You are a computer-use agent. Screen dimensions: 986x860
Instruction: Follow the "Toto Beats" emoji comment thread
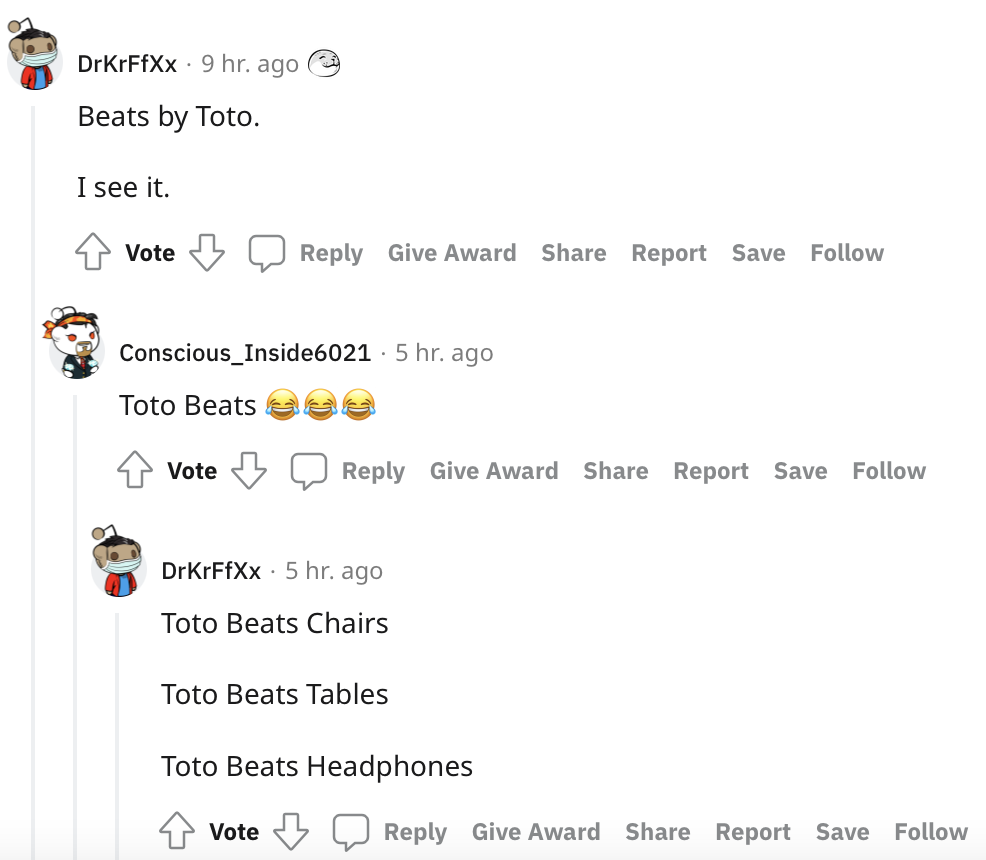[x=889, y=471]
